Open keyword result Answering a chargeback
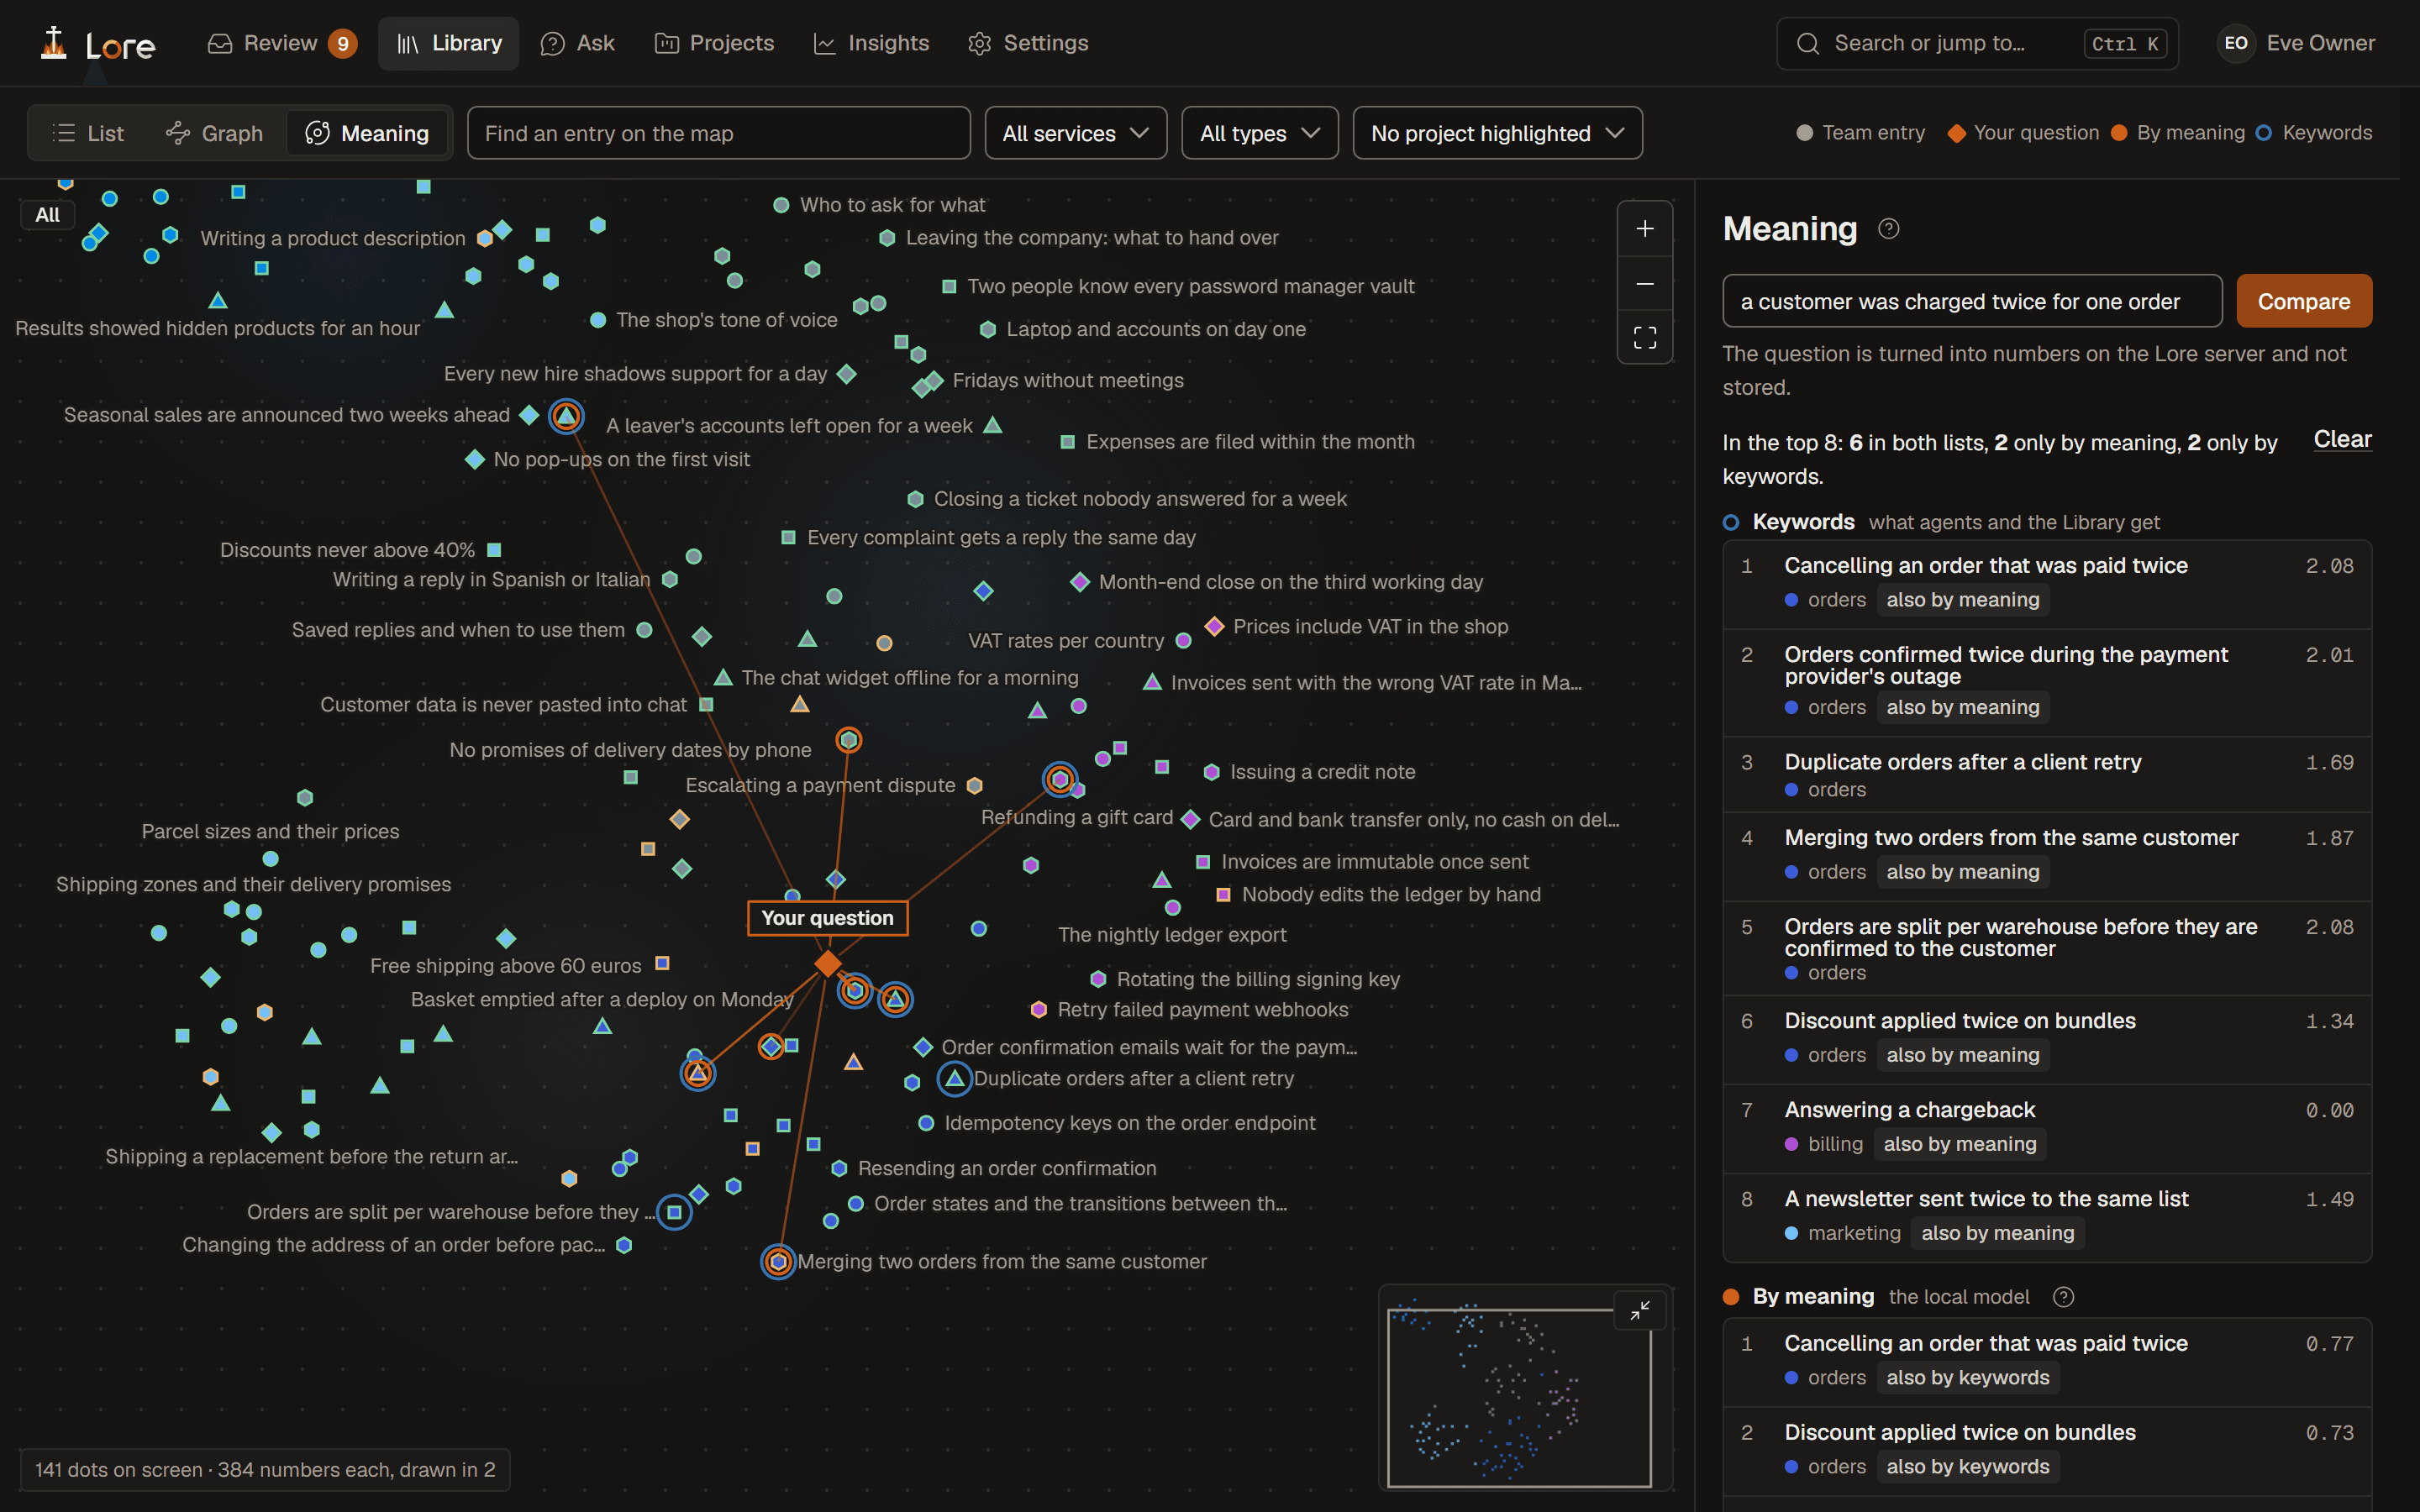Viewport: 2420px width, 1512px height. [2047, 1127]
